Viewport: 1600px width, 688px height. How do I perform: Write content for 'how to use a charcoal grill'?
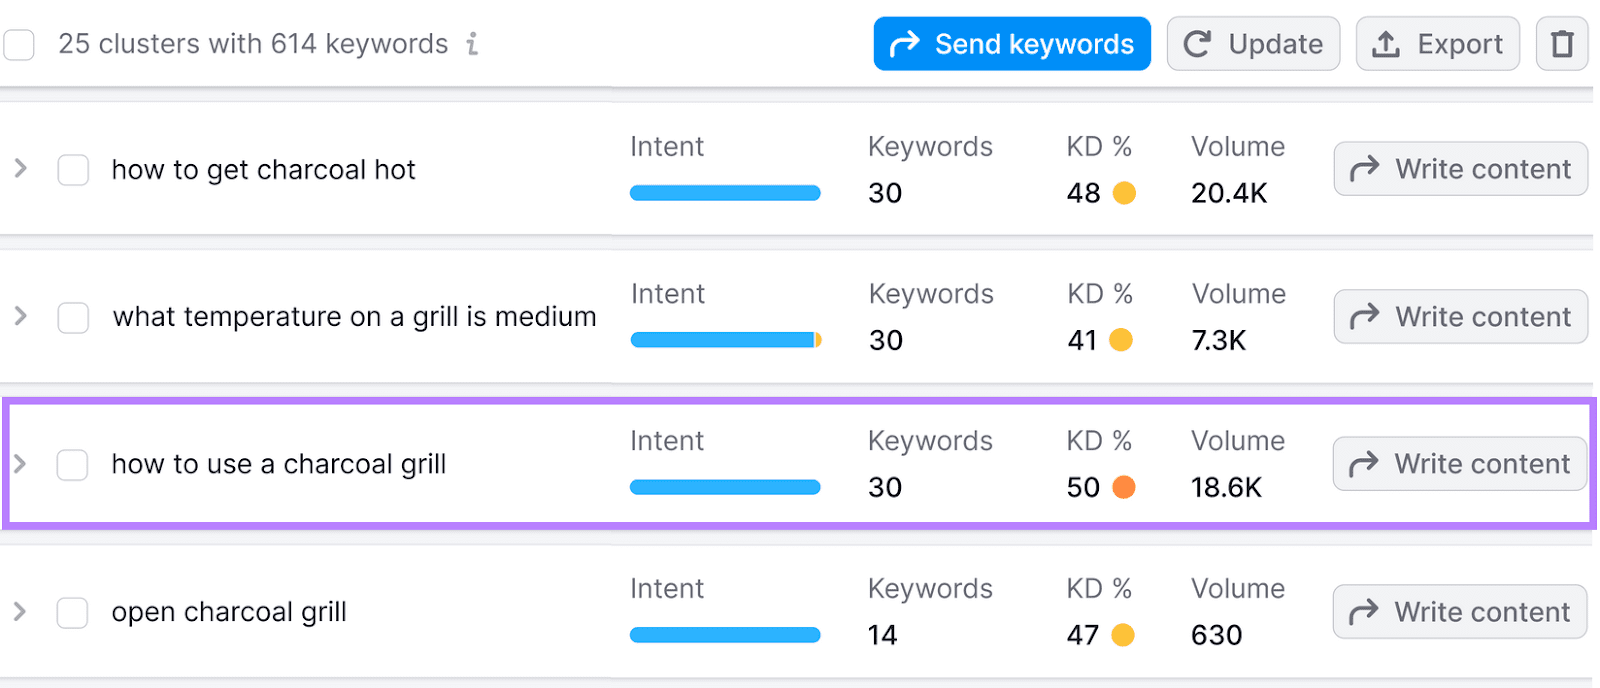(1459, 464)
